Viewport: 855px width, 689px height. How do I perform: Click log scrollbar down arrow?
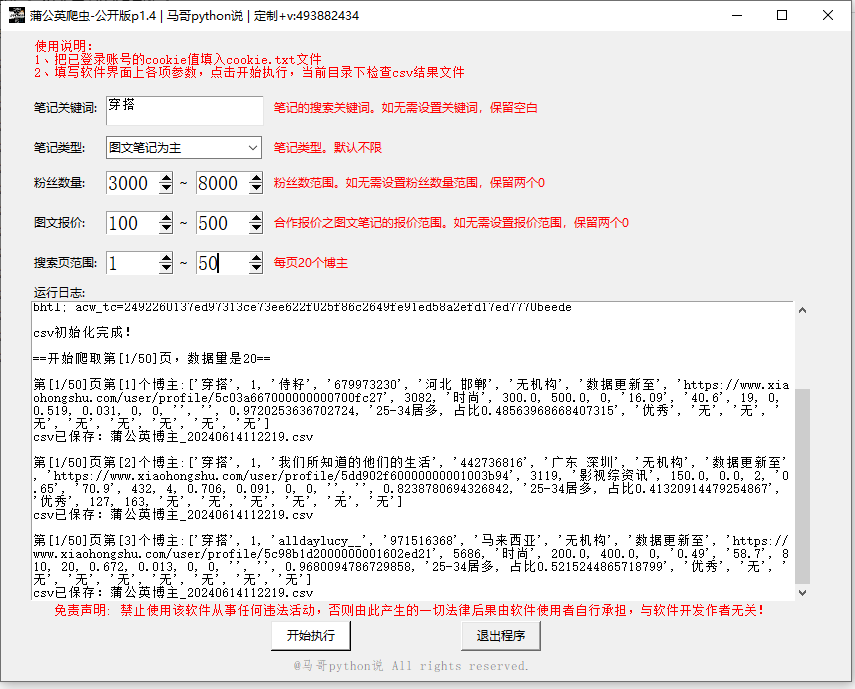(x=802, y=593)
